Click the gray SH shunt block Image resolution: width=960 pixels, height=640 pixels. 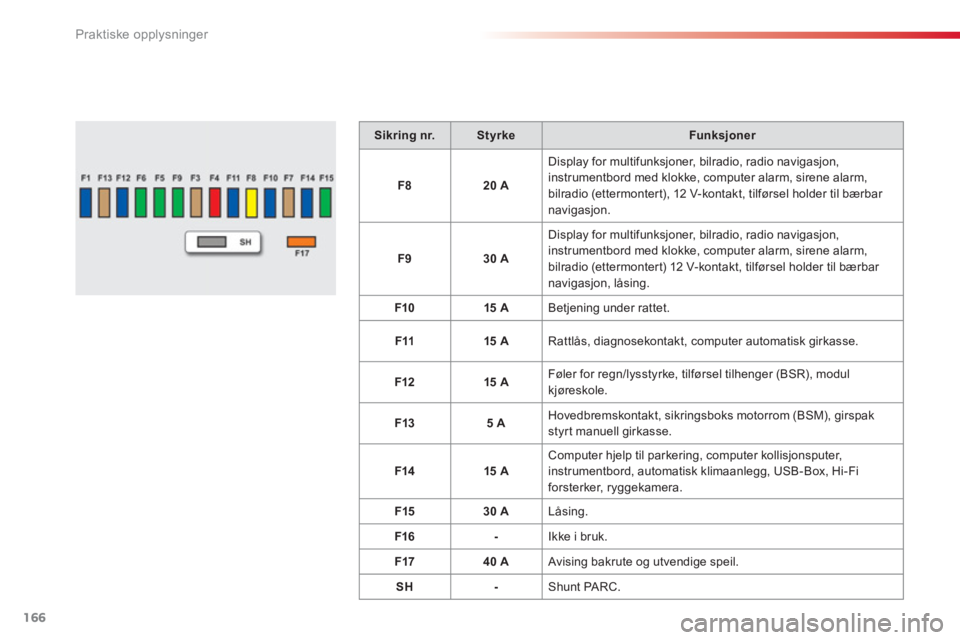[x=211, y=242]
